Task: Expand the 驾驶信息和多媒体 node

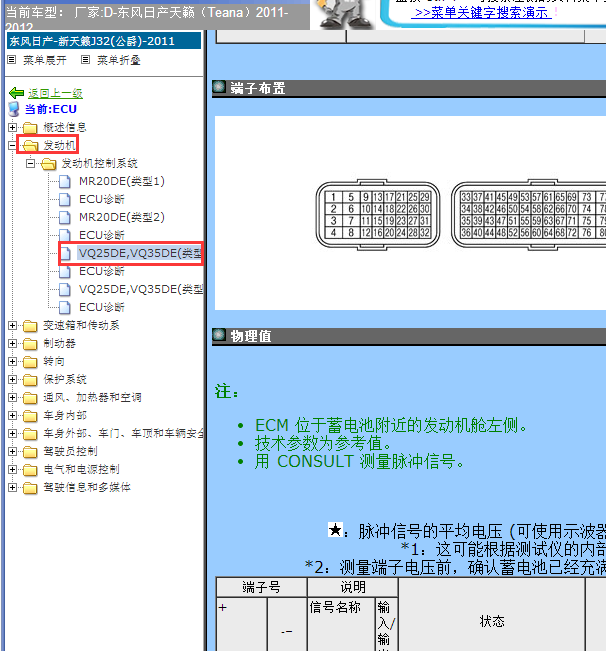Action: [x=12, y=487]
